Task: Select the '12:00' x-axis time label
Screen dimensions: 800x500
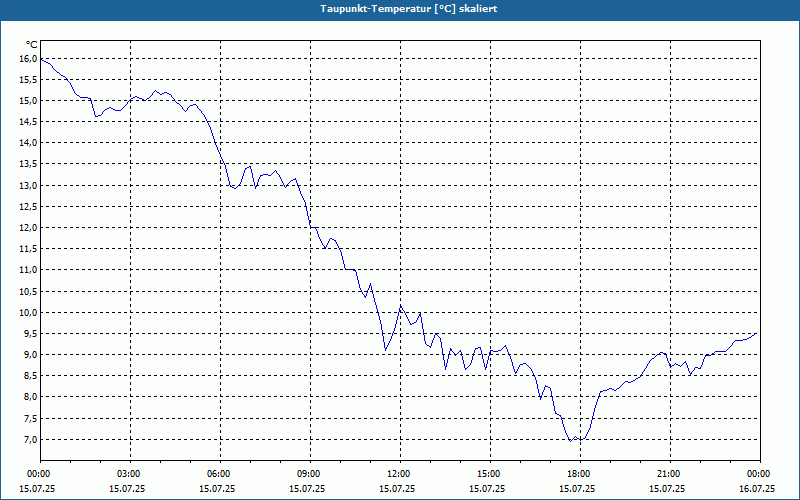Action: pos(400,474)
